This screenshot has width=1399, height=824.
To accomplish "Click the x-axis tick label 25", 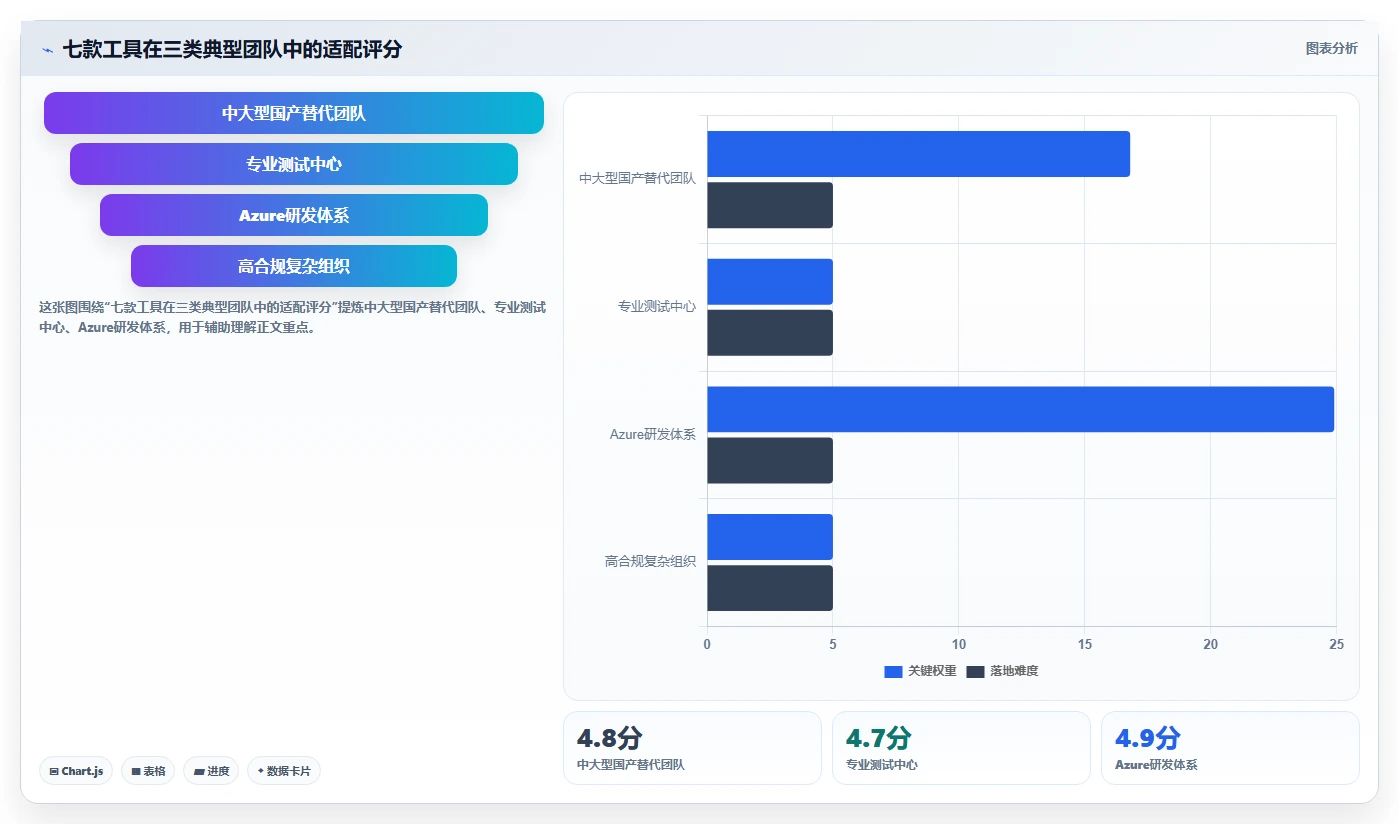I will [x=1336, y=645].
